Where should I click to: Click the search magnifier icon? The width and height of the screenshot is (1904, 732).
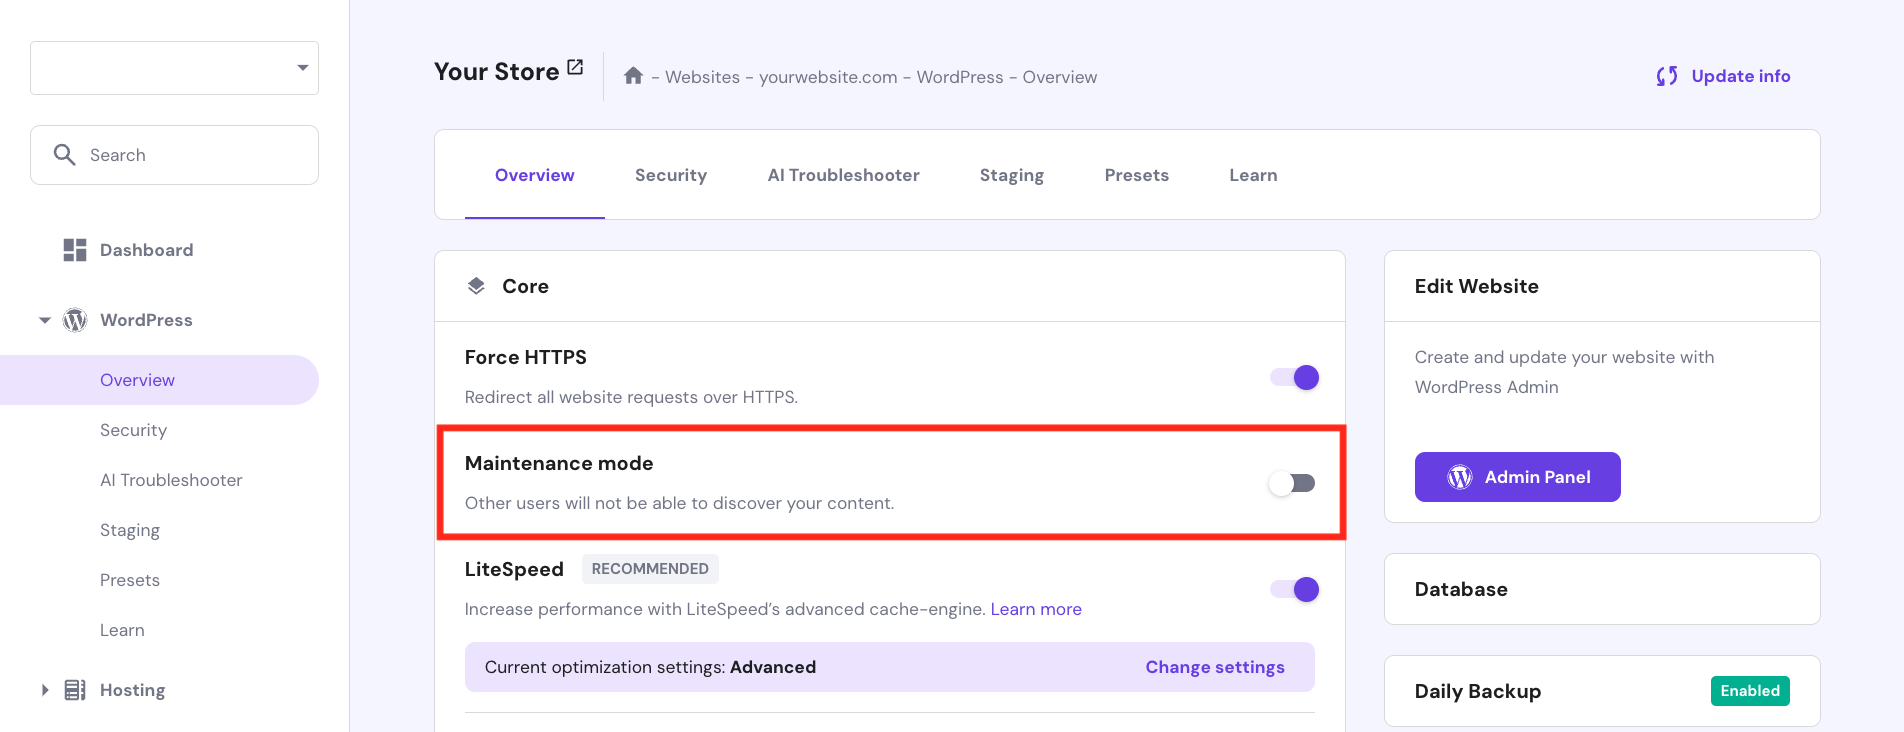point(64,155)
